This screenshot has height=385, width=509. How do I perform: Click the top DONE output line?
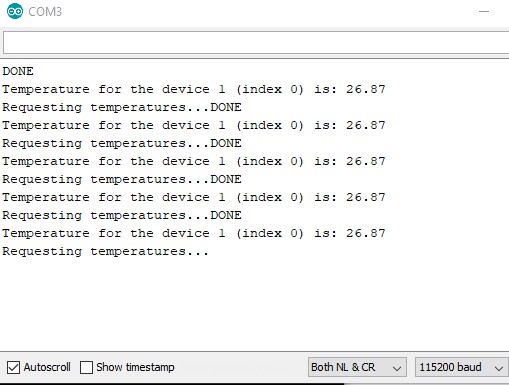point(18,71)
